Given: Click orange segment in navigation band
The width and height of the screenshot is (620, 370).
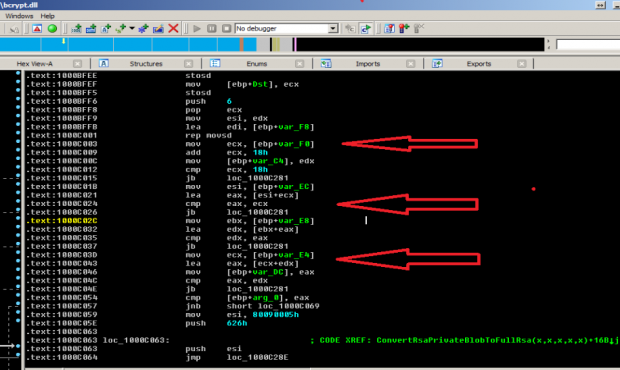Looking at the screenshot, I should [x=241, y=44].
